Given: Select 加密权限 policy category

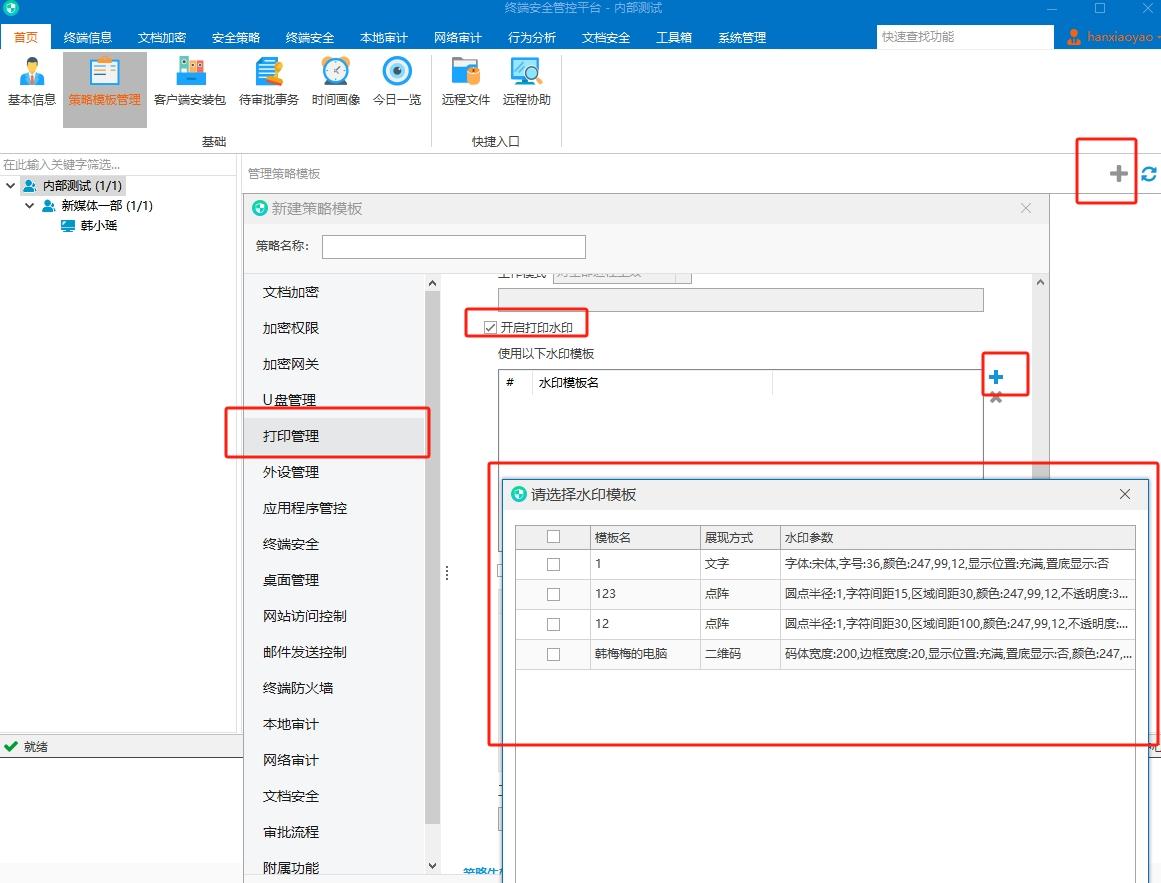Looking at the screenshot, I should pos(335,328).
